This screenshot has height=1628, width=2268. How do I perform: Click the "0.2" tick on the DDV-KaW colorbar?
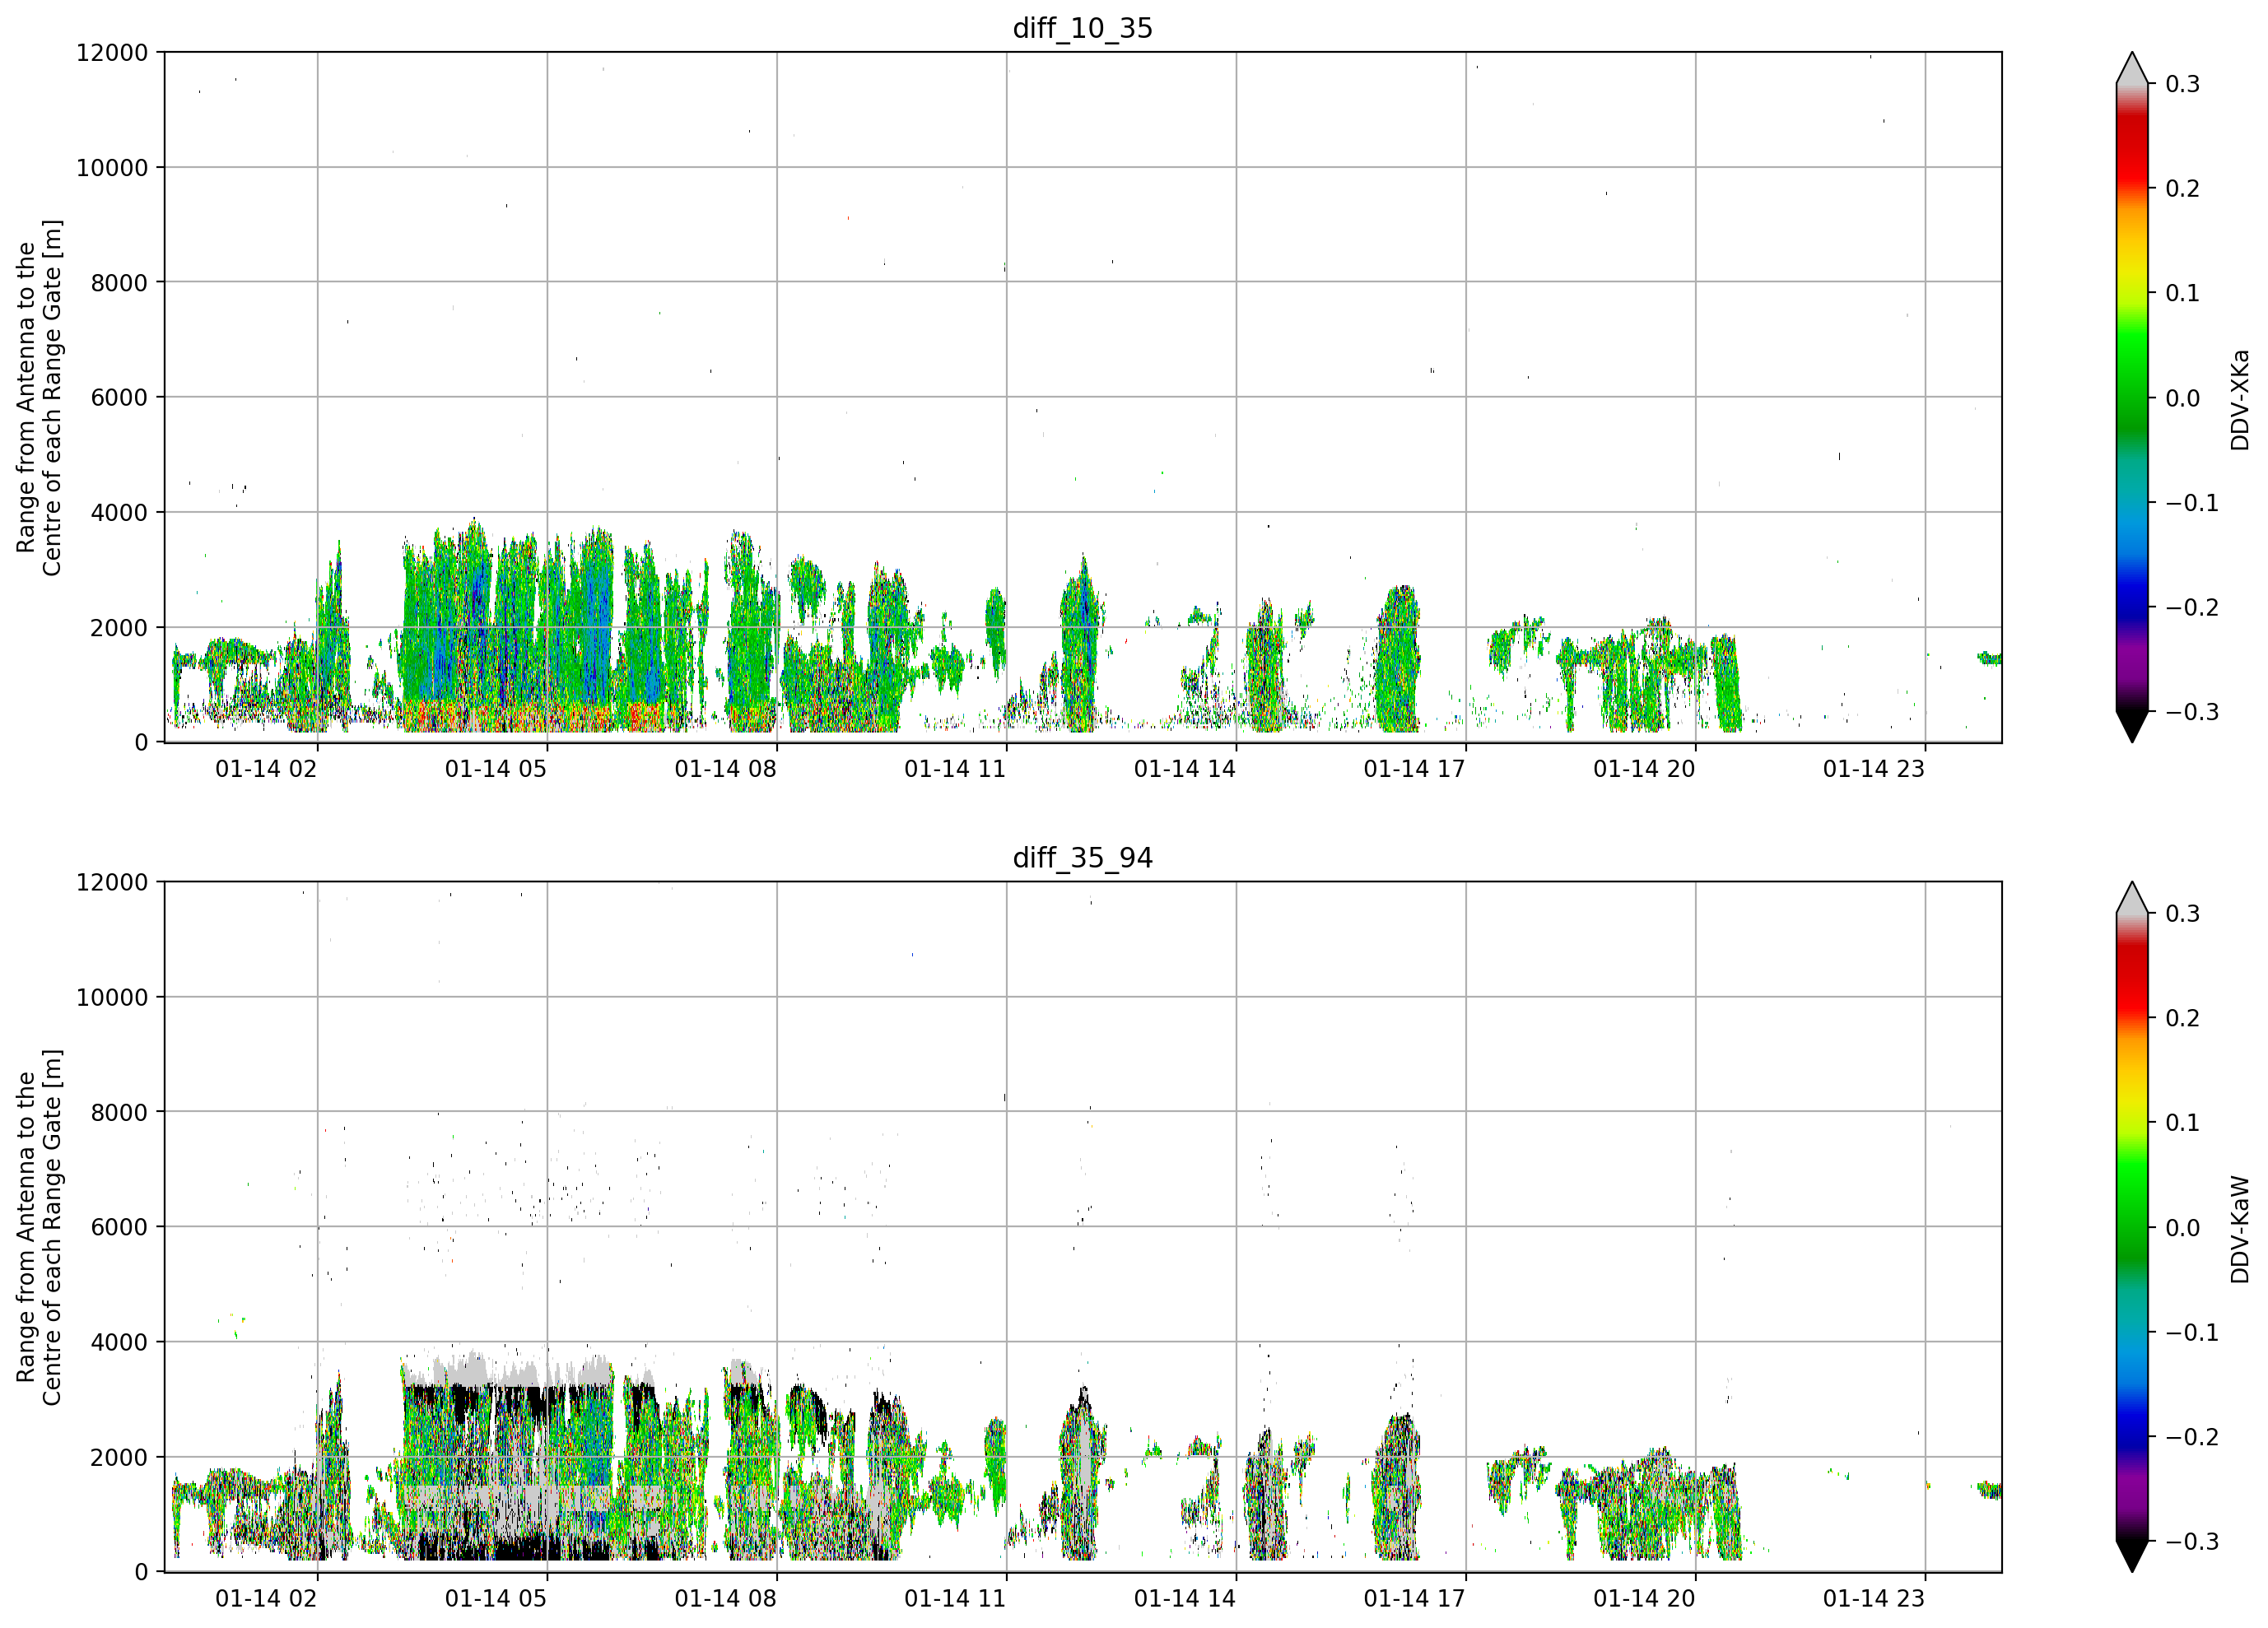pos(2183,1019)
